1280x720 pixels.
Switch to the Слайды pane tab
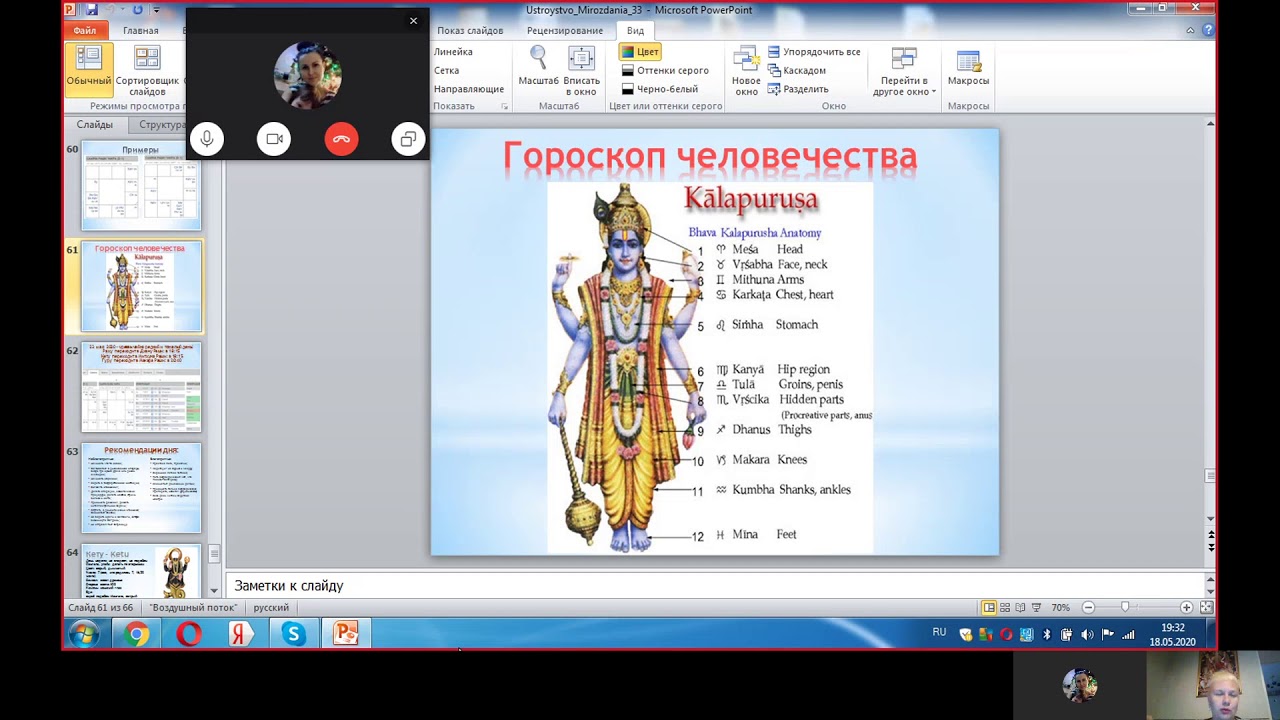tap(95, 125)
